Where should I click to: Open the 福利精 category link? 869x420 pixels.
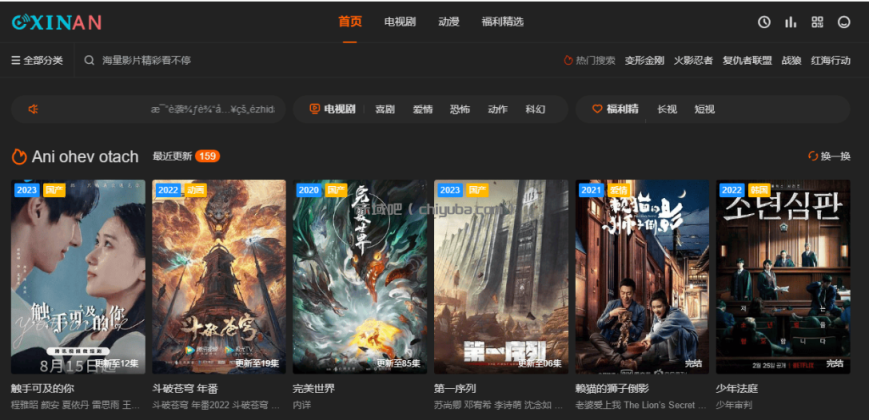coord(622,109)
